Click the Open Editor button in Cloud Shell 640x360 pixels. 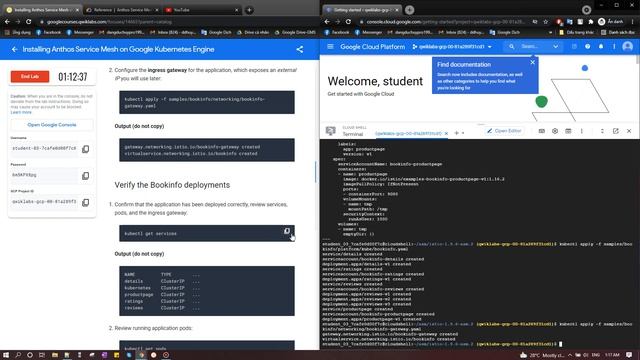coord(504,131)
